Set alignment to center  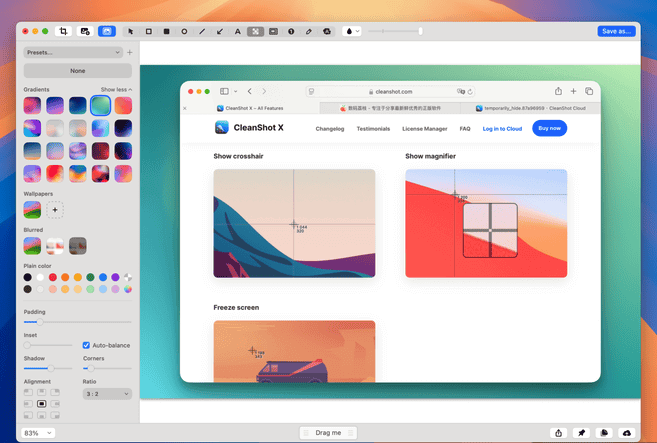pyautogui.click(x=41, y=404)
